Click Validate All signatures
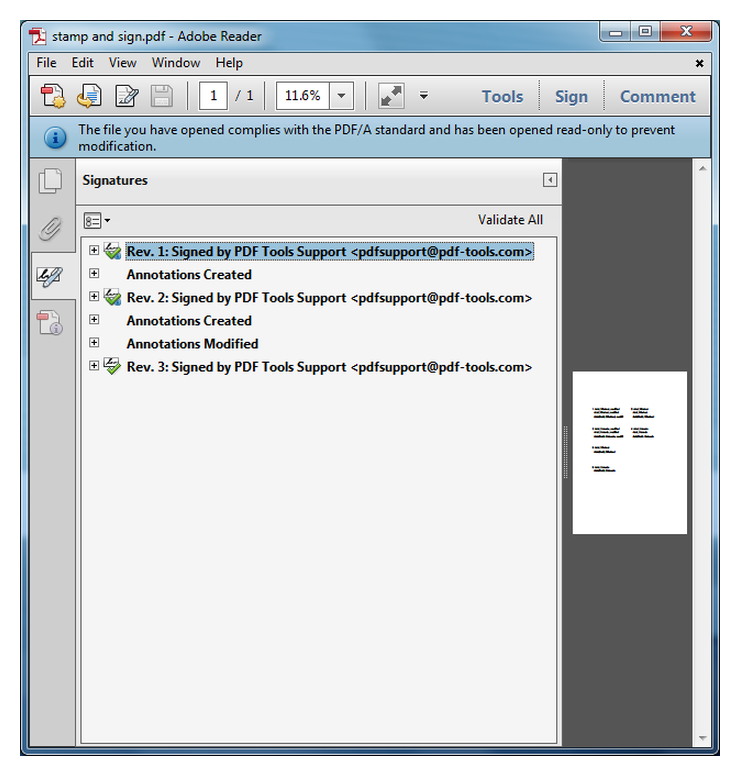This screenshot has height=776, width=740. [510, 220]
